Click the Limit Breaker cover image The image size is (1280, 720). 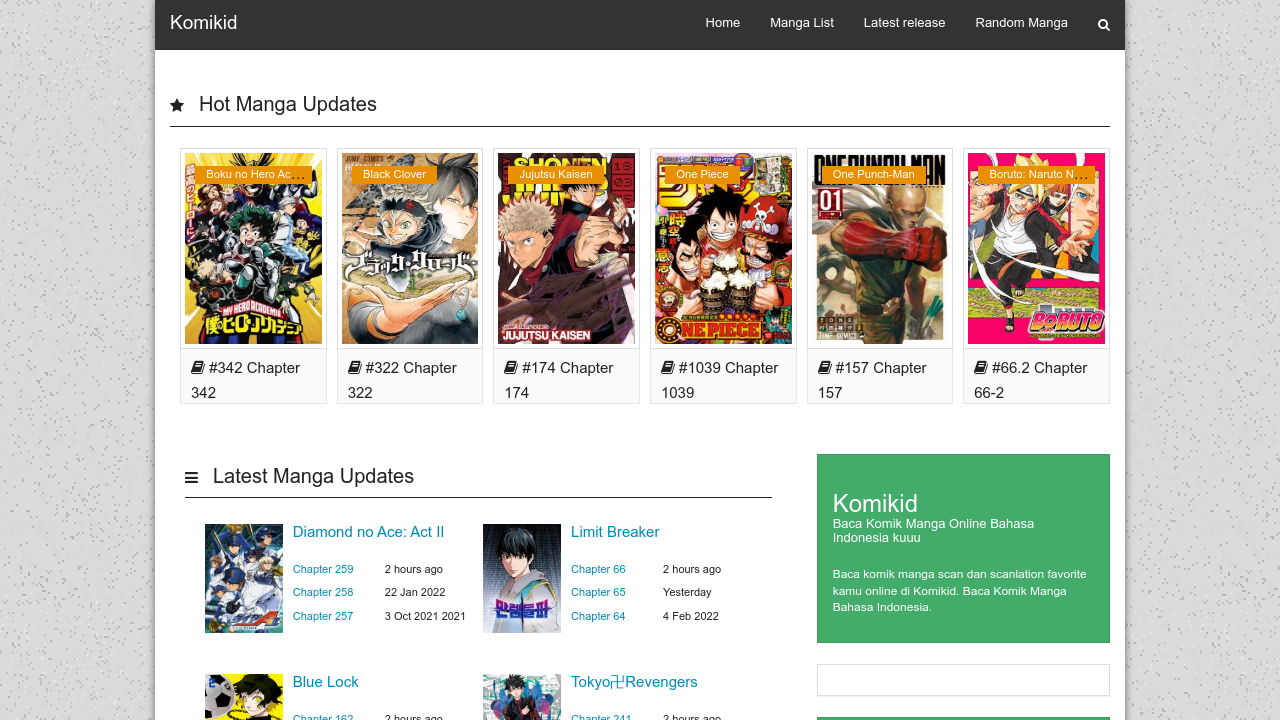pyautogui.click(x=522, y=578)
